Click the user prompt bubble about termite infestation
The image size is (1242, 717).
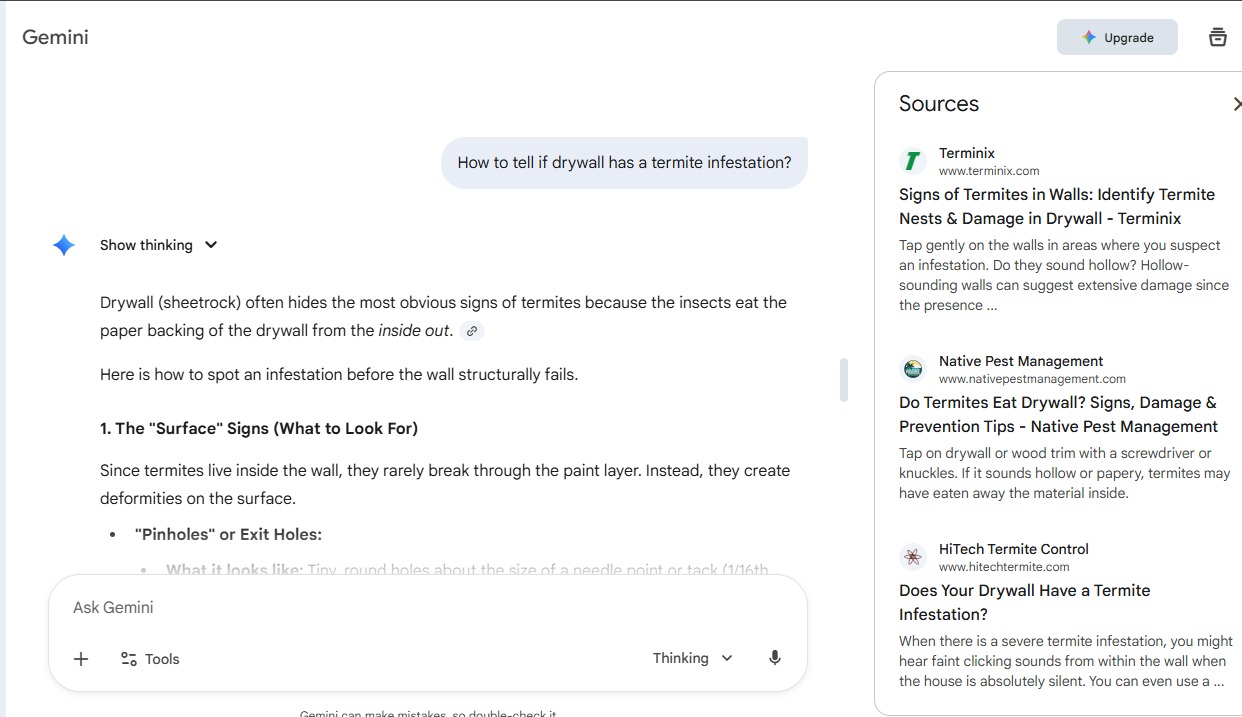(x=624, y=163)
